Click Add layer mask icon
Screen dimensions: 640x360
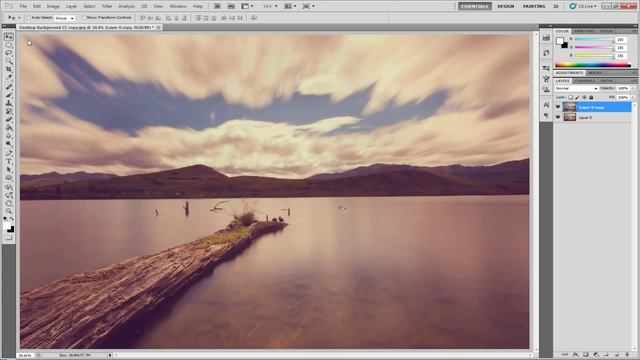point(586,355)
